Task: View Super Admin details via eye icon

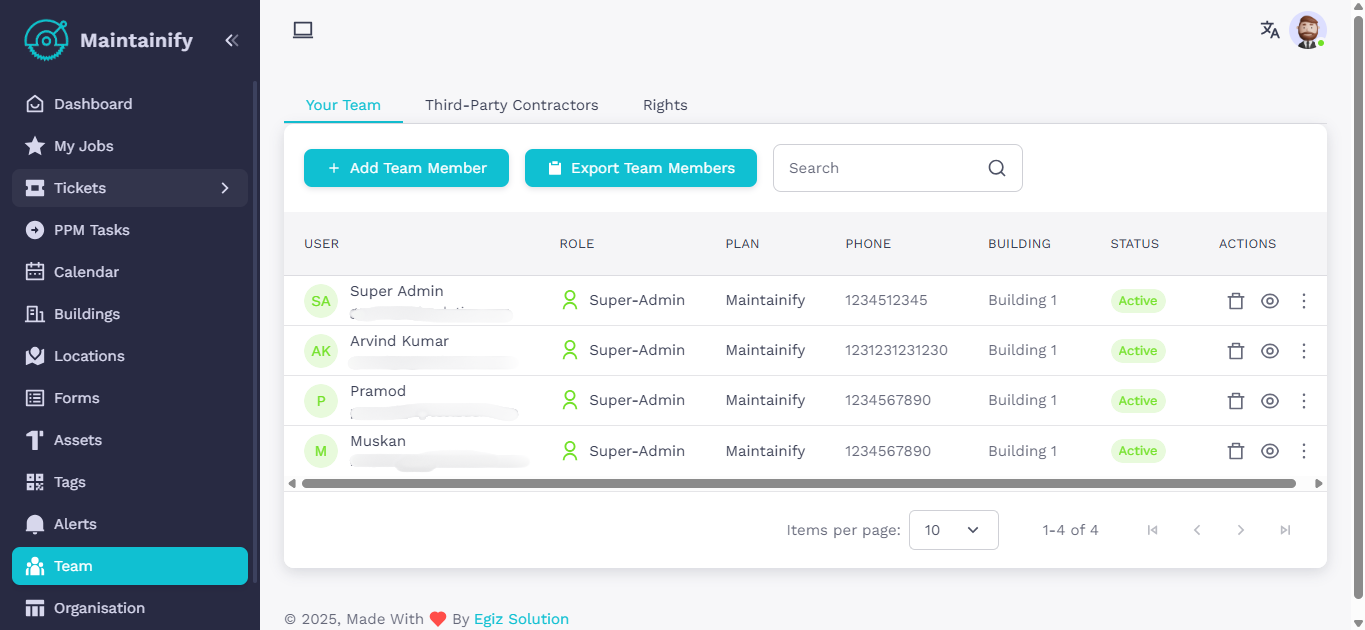Action: [1270, 301]
